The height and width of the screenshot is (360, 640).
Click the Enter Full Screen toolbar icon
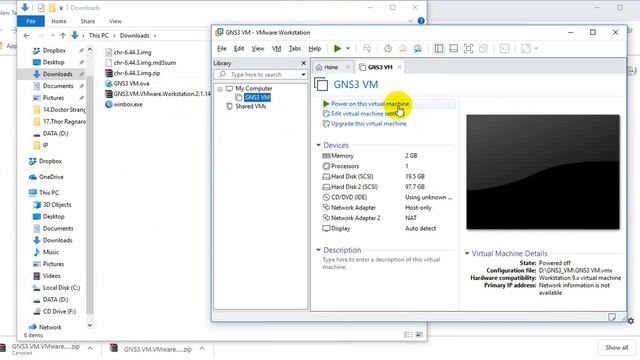469,49
